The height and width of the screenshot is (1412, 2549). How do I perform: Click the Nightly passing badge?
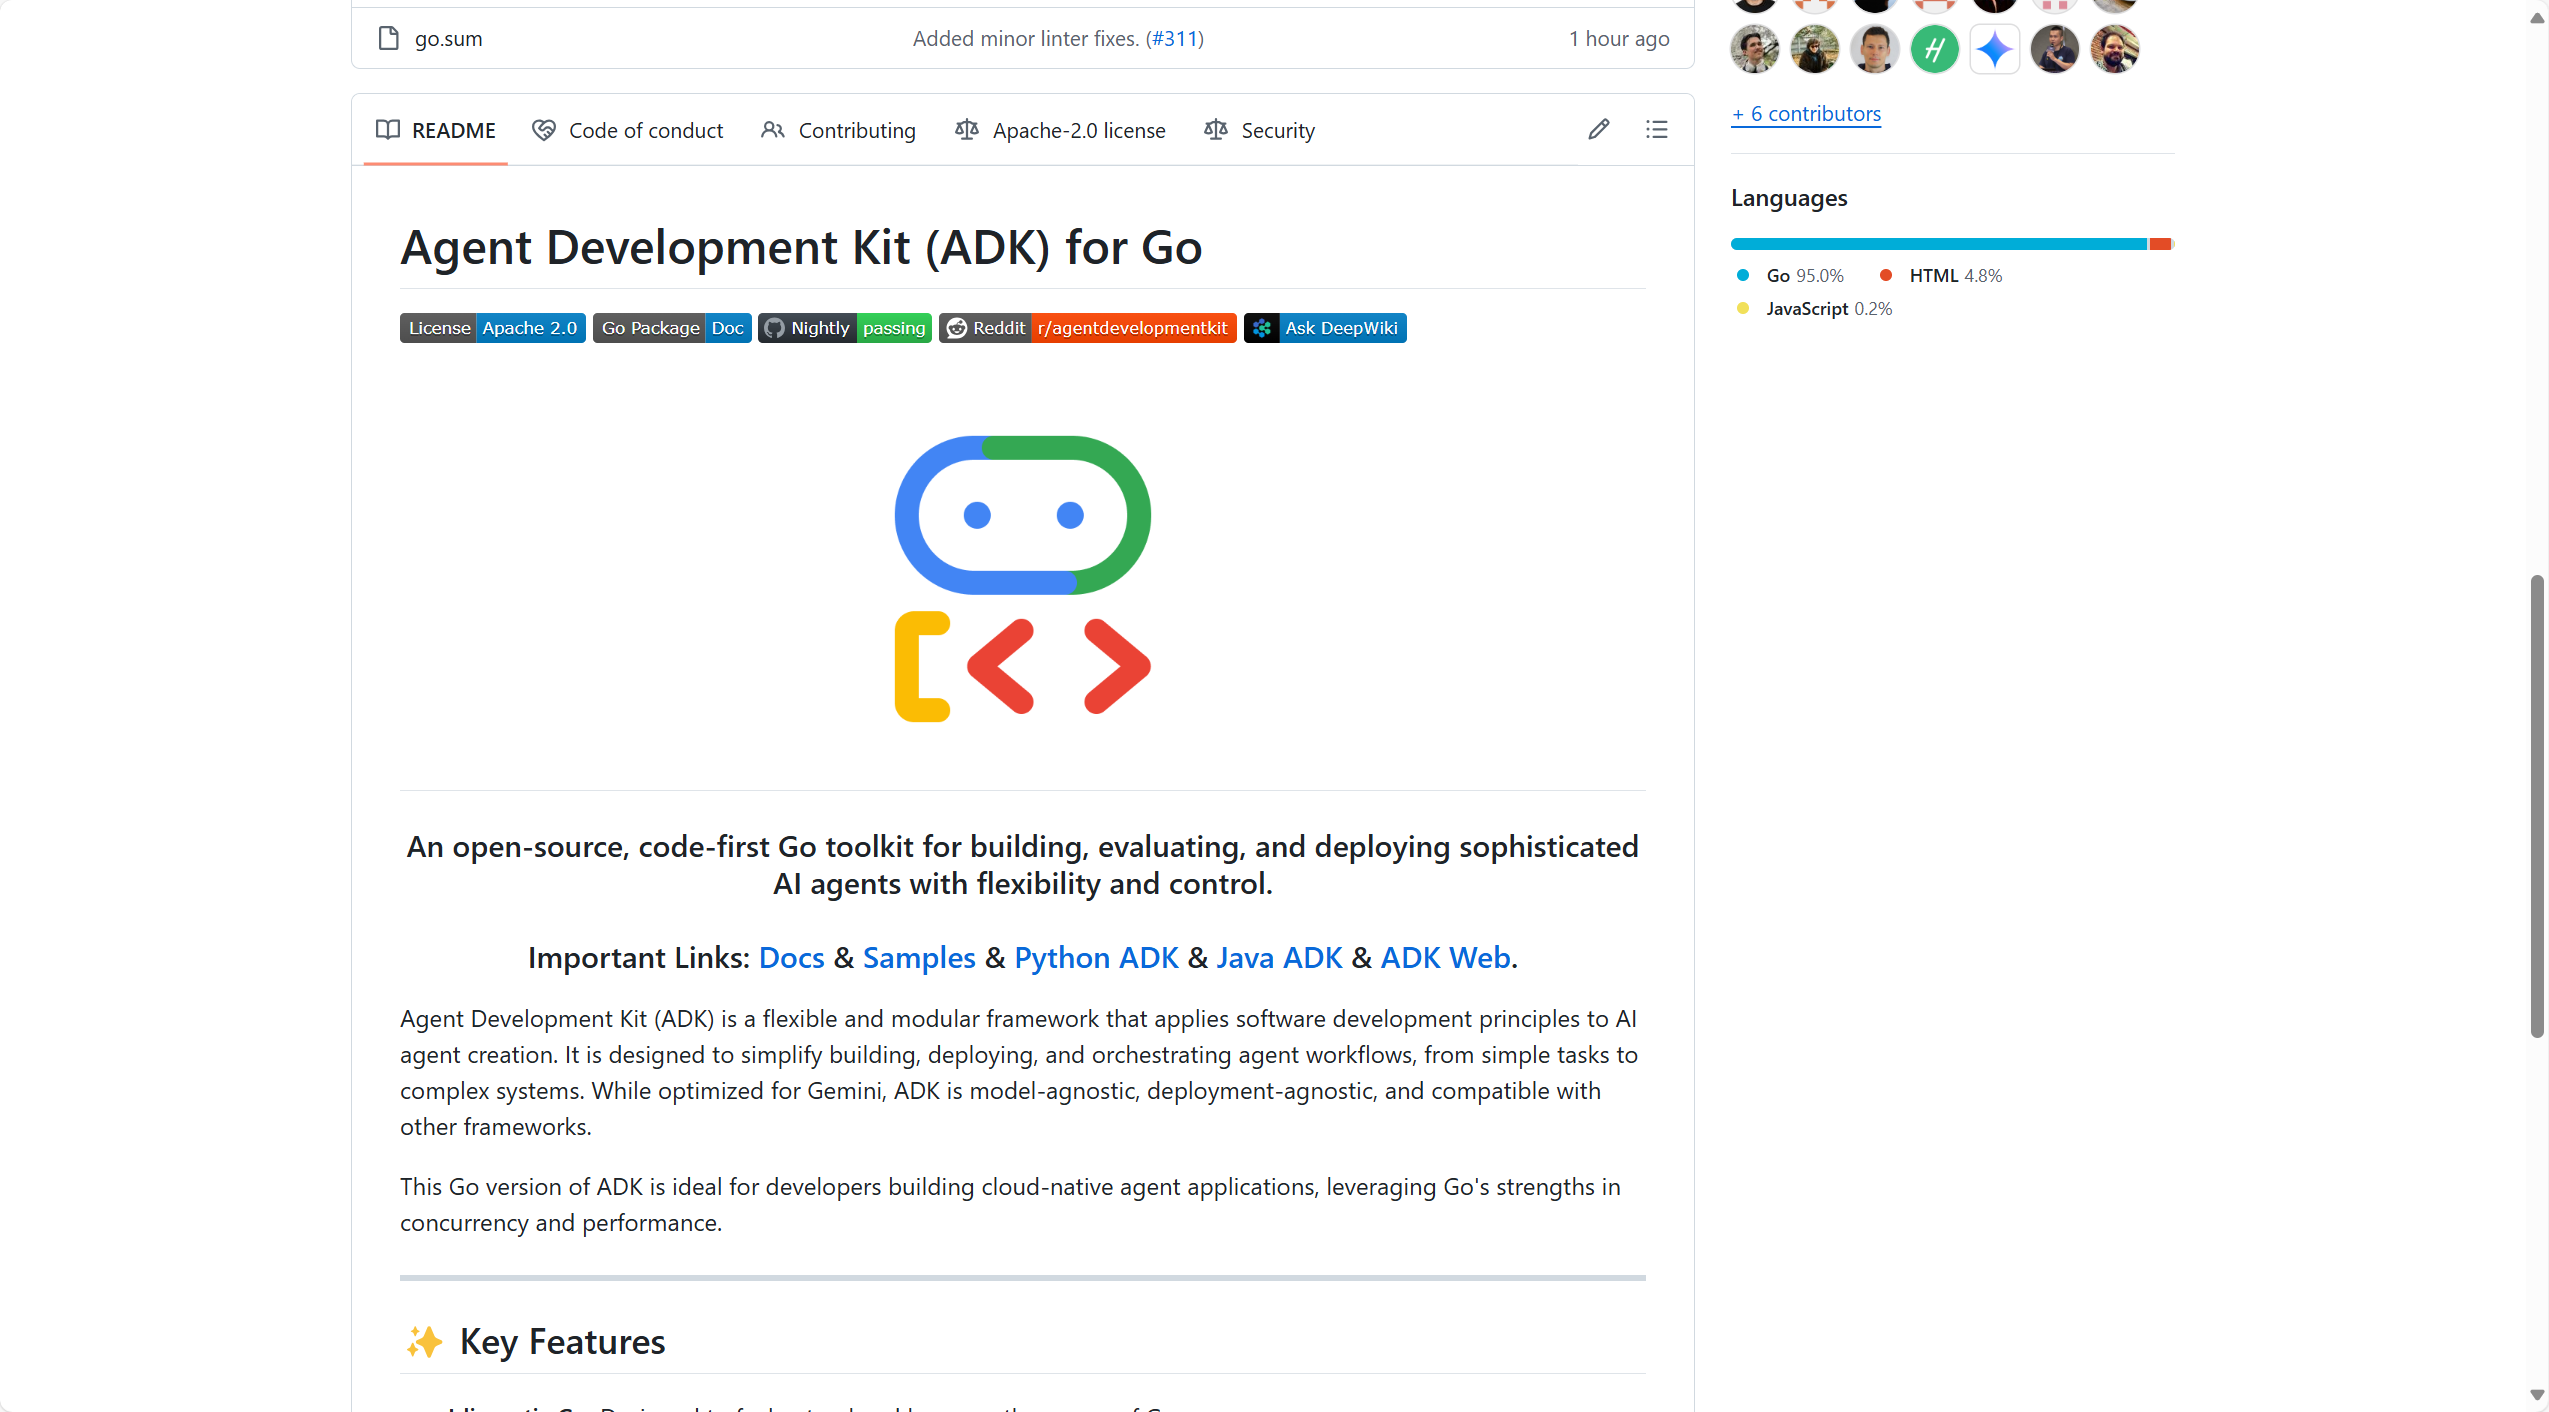pyautogui.click(x=844, y=328)
